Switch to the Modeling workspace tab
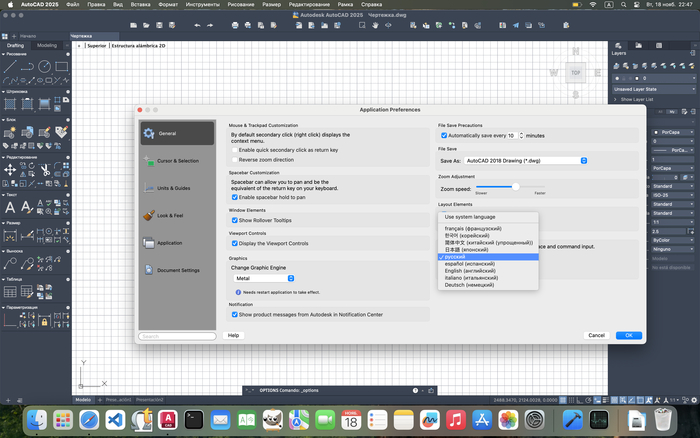Screen dimensions: 700x438 [x=46, y=45]
